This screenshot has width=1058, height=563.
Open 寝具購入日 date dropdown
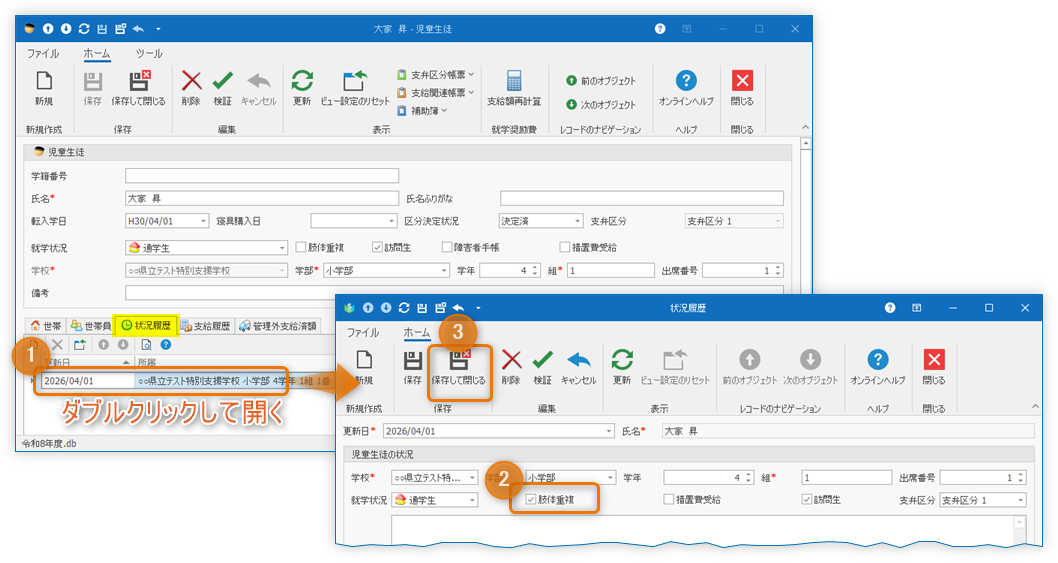click(391, 221)
